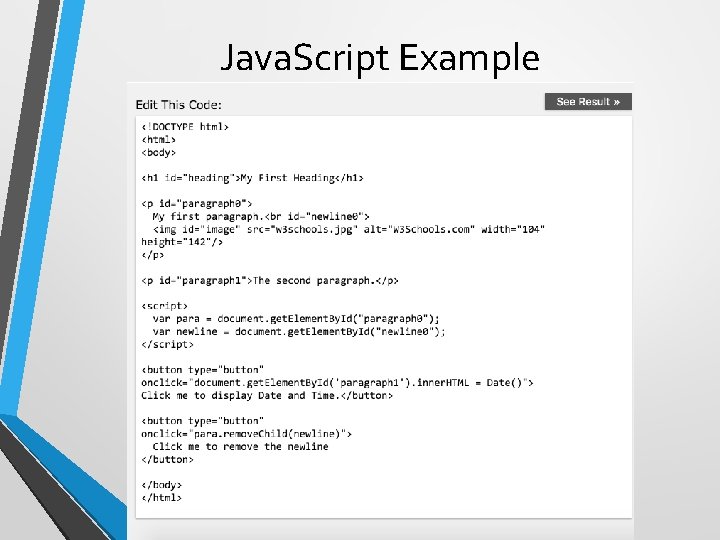The height and width of the screenshot is (540, 720).
Task: Click the '<p id="paragraph0">' line
Action: [x=197, y=203]
